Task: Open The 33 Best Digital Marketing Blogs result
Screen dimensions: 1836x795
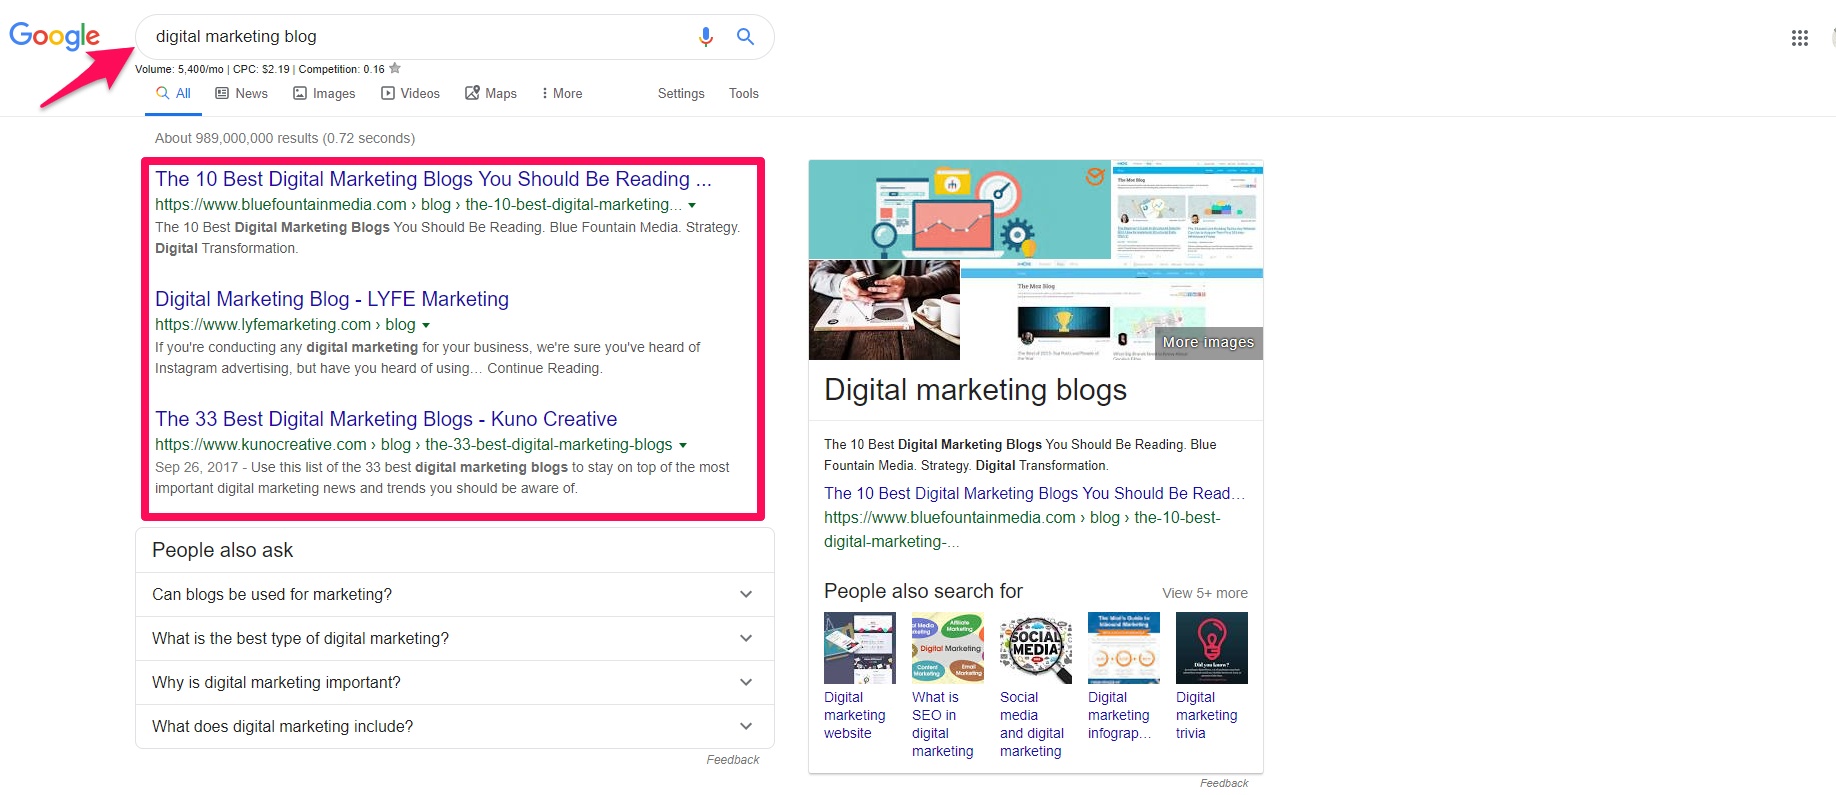Action: (x=386, y=419)
